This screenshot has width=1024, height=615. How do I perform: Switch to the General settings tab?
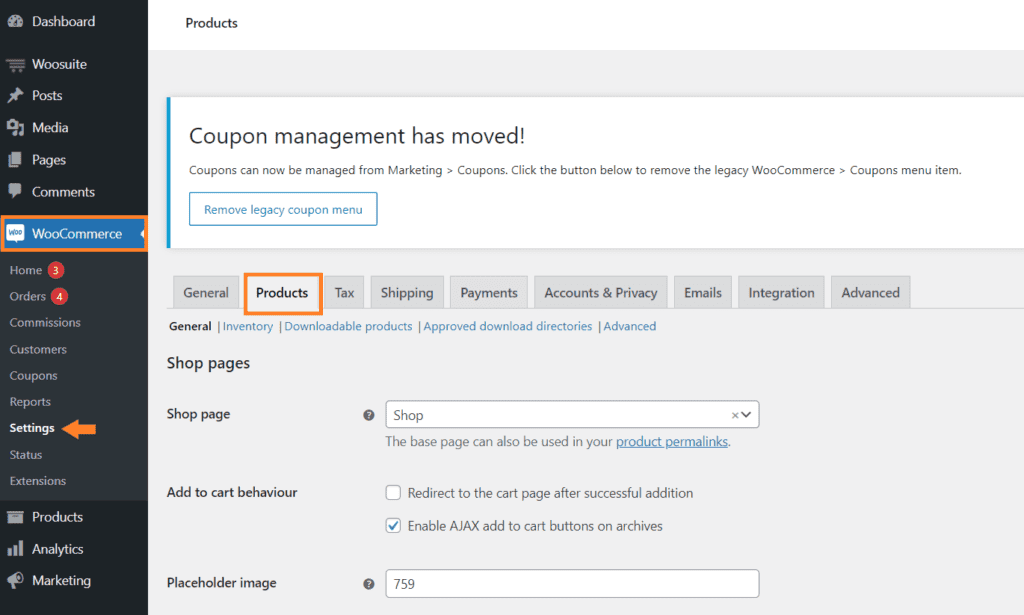pos(206,292)
